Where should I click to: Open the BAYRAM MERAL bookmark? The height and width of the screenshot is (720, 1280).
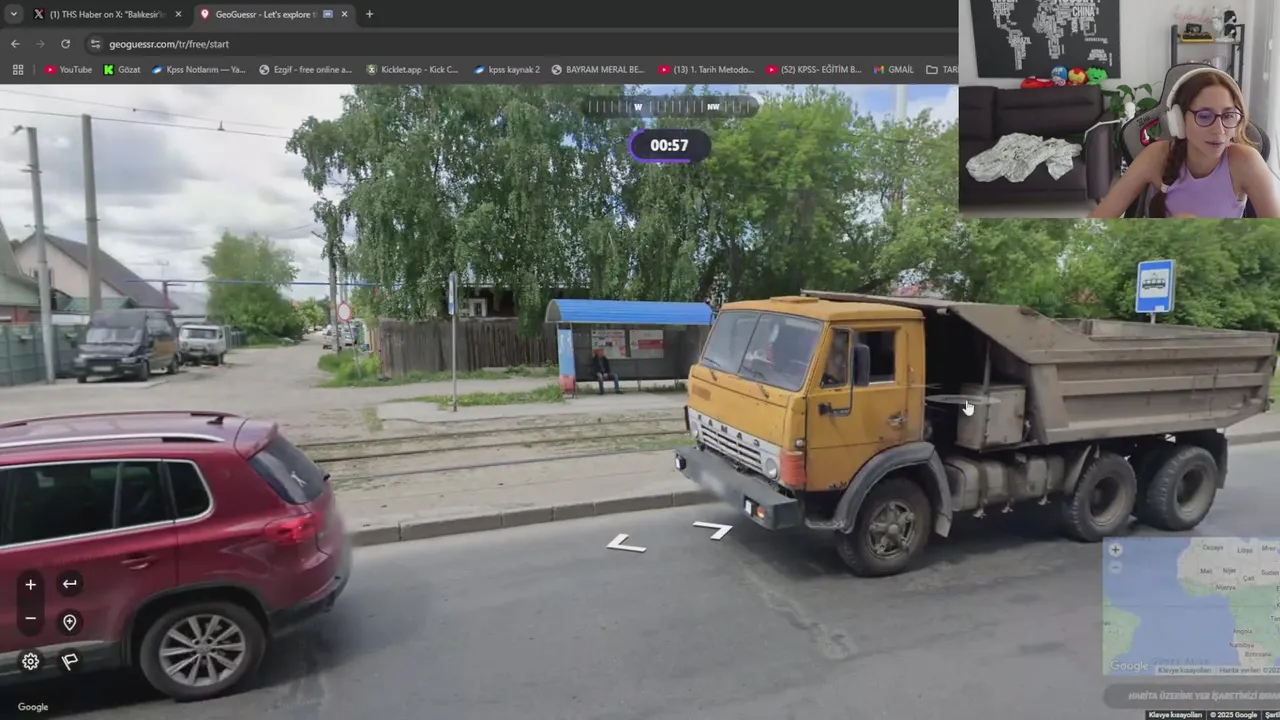(597, 70)
